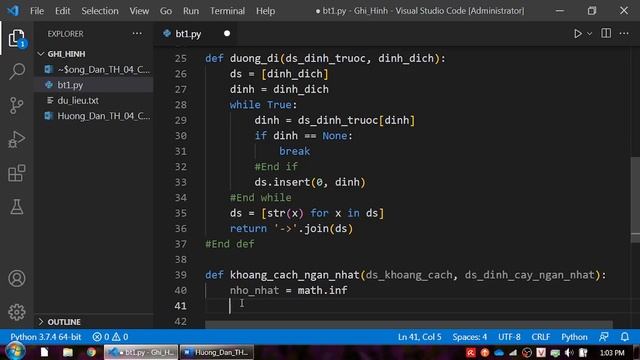640x360 pixels.
Task: Run the Python file with play button
Action: 578,33
